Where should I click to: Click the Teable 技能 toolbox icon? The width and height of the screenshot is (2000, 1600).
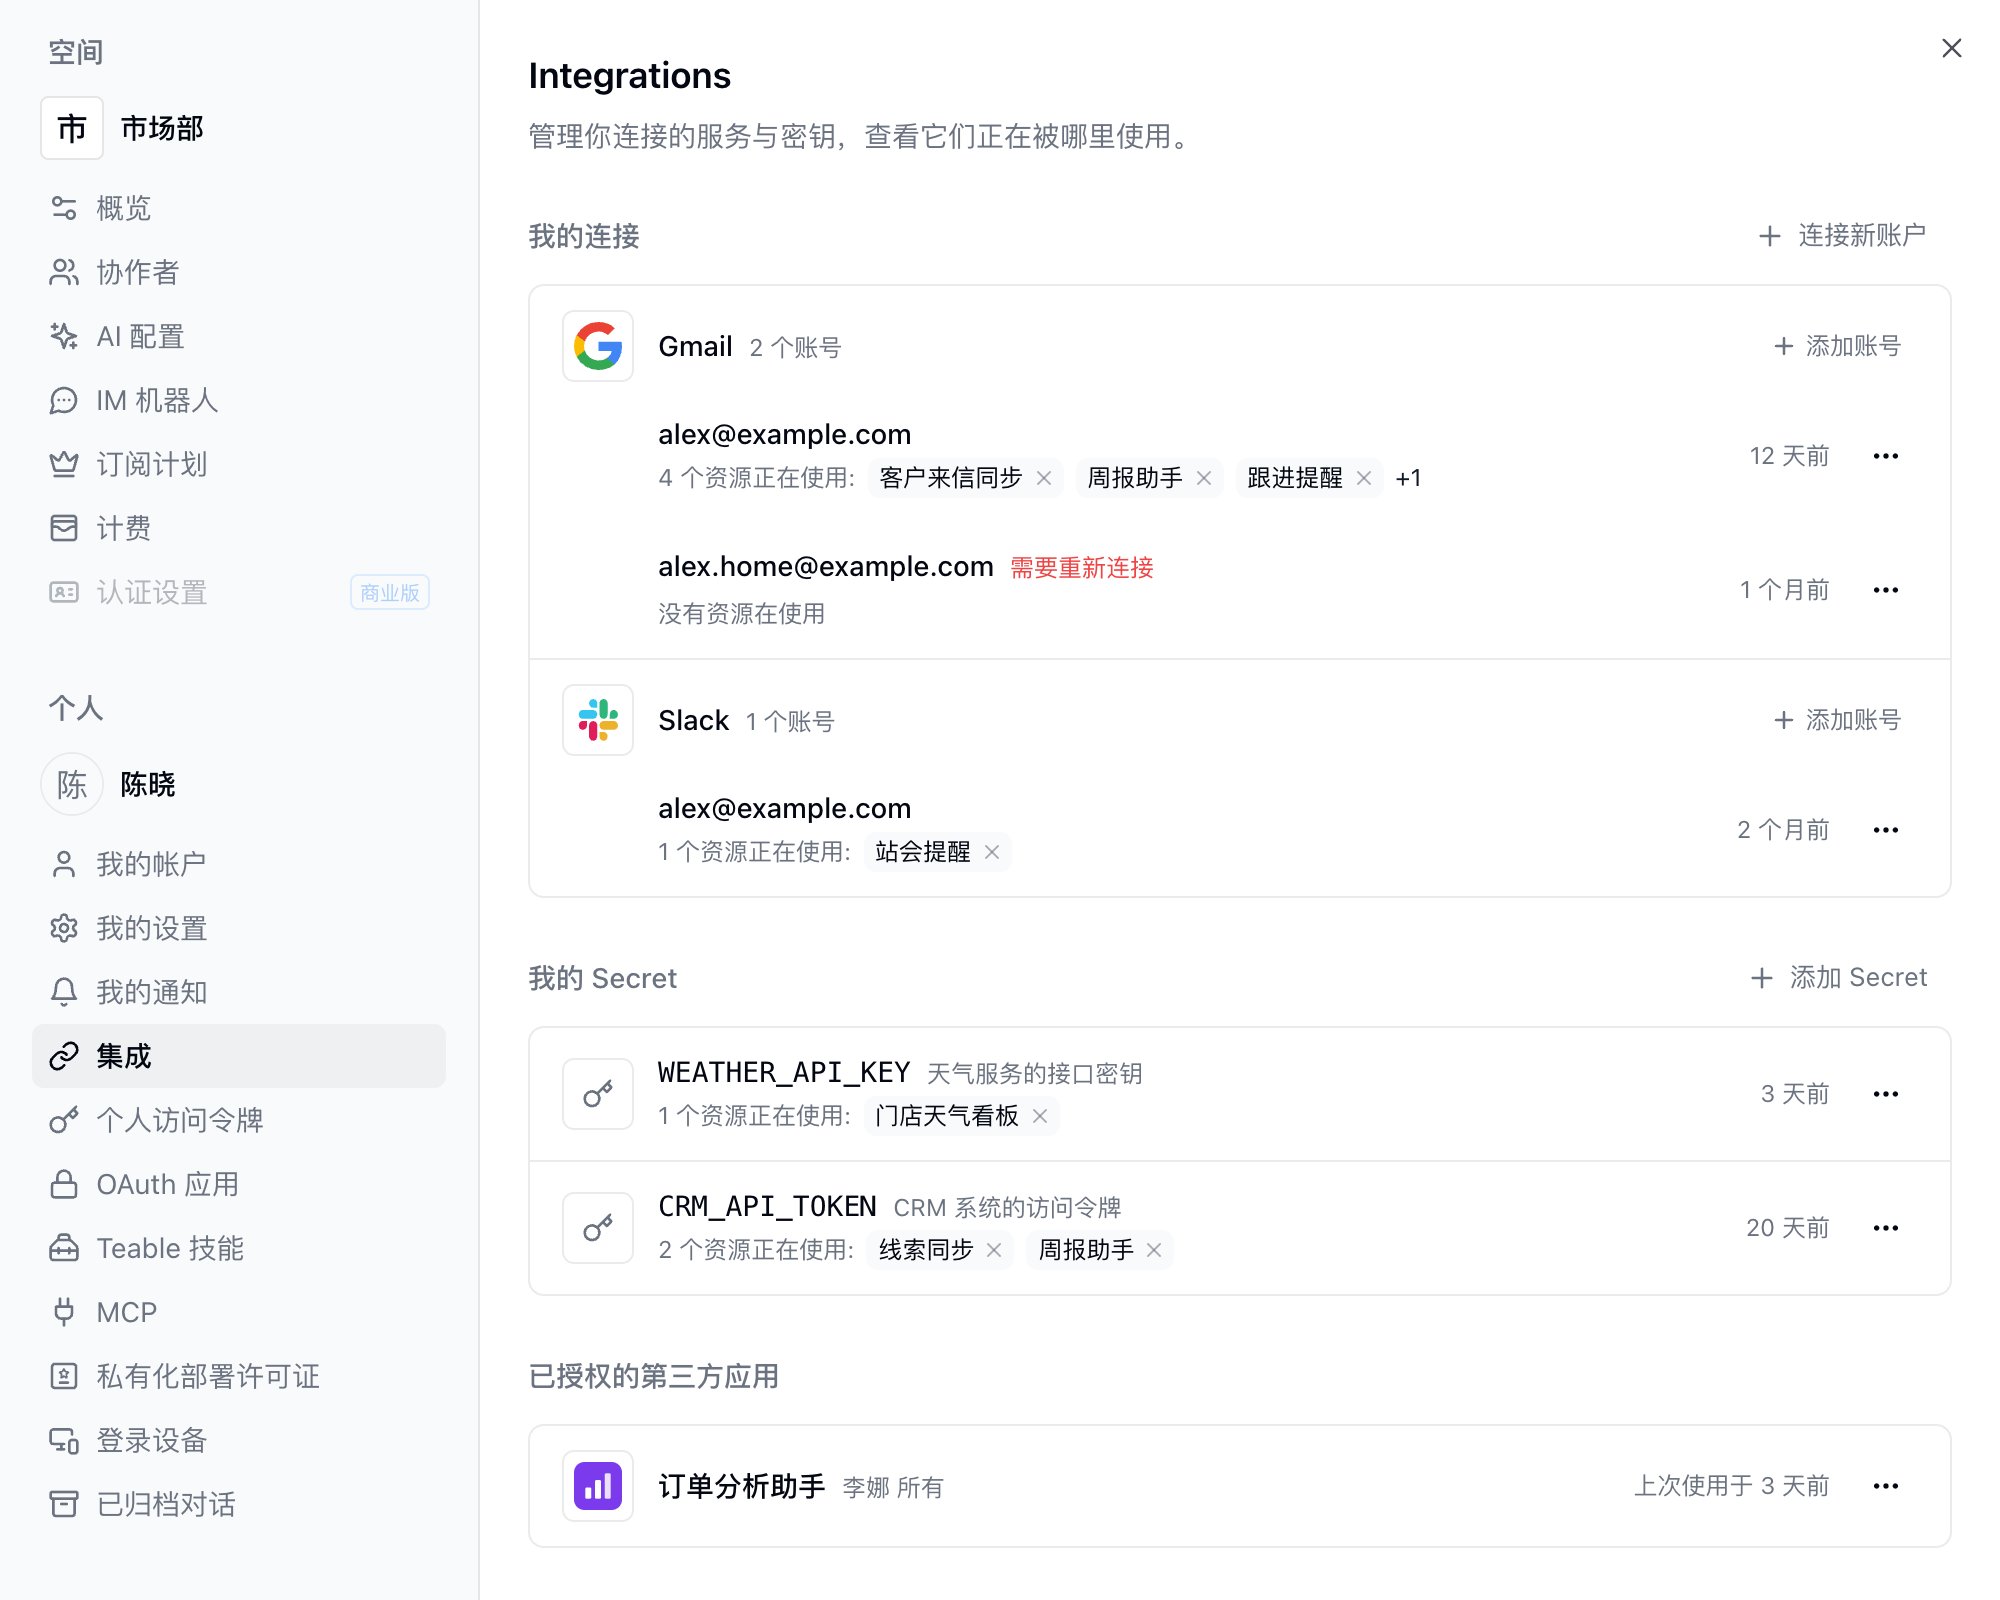coord(64,1248)
